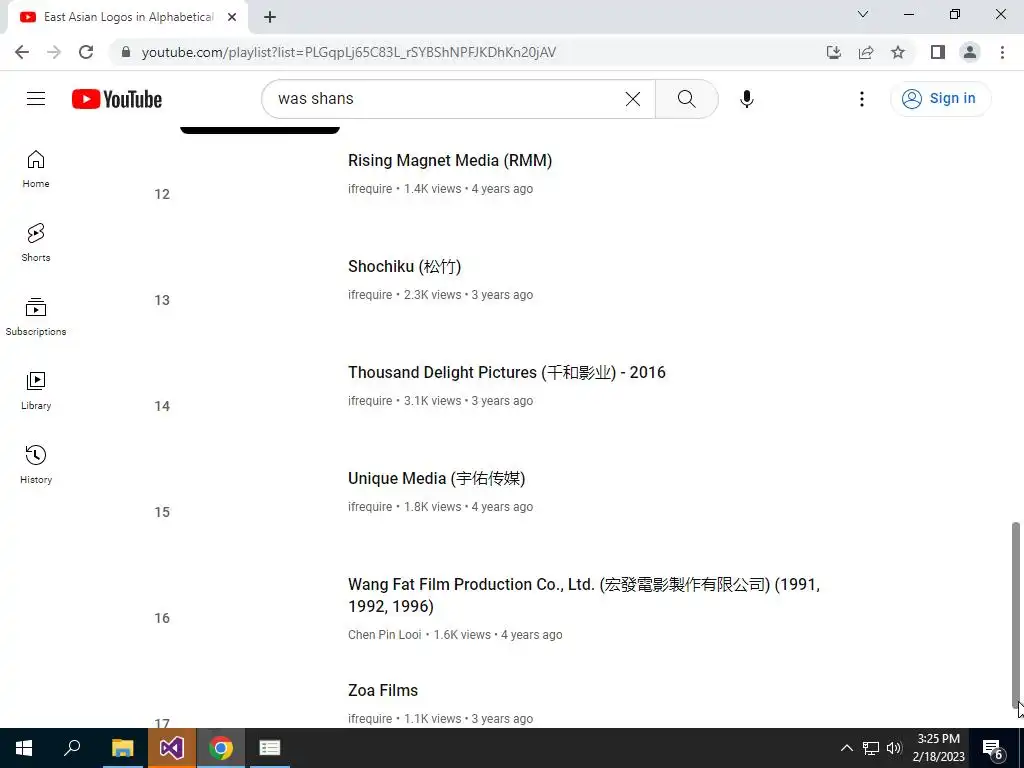The image size is (1024, 768).
Task: Bookmark this page with the star
Action: click(898, 52)
